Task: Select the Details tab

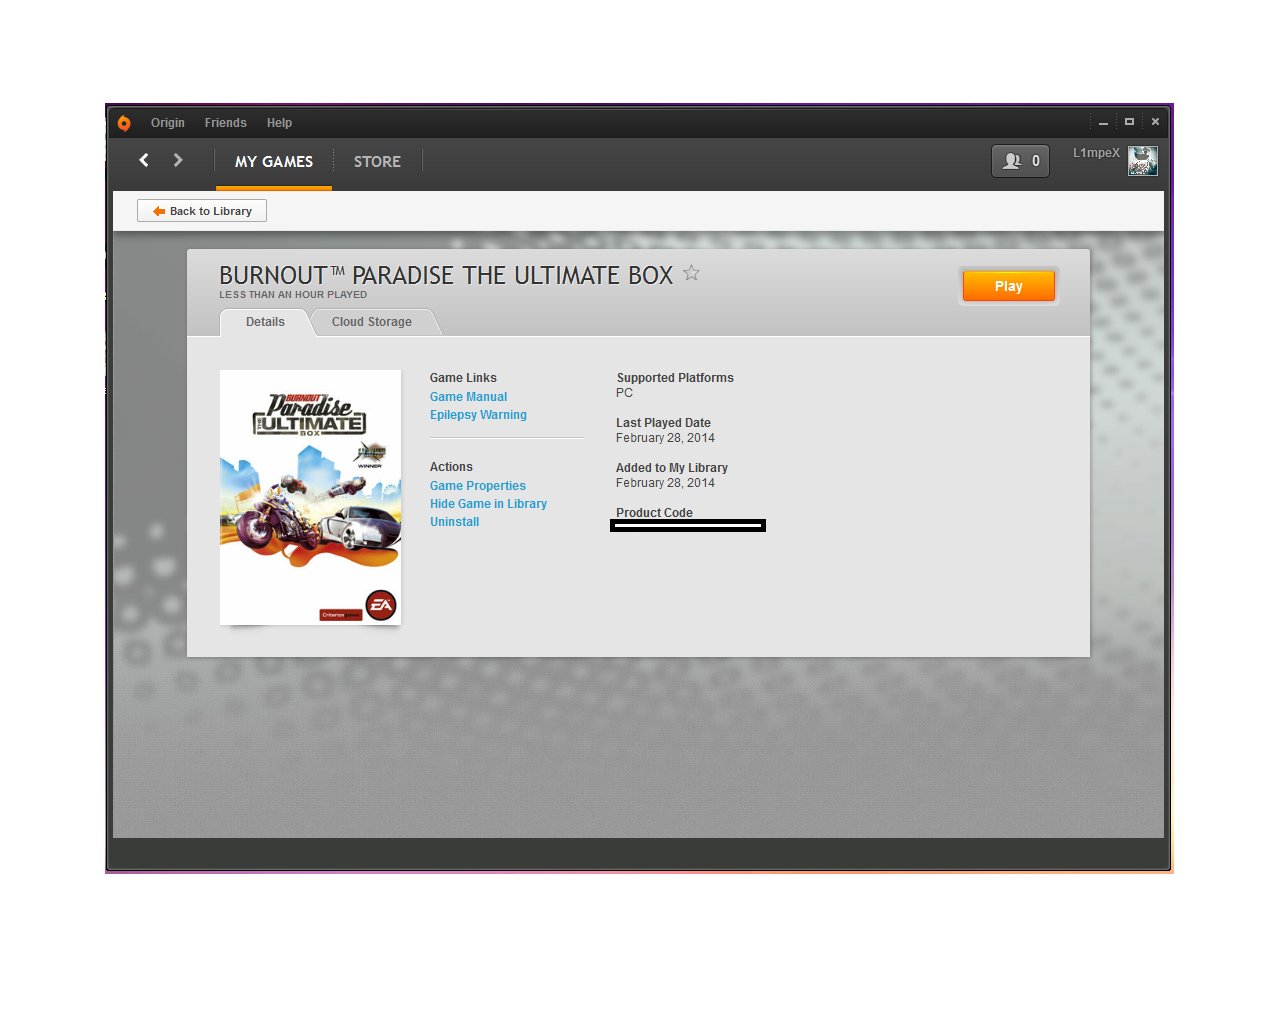Action: pyautogui.click(x=265, y=322)
